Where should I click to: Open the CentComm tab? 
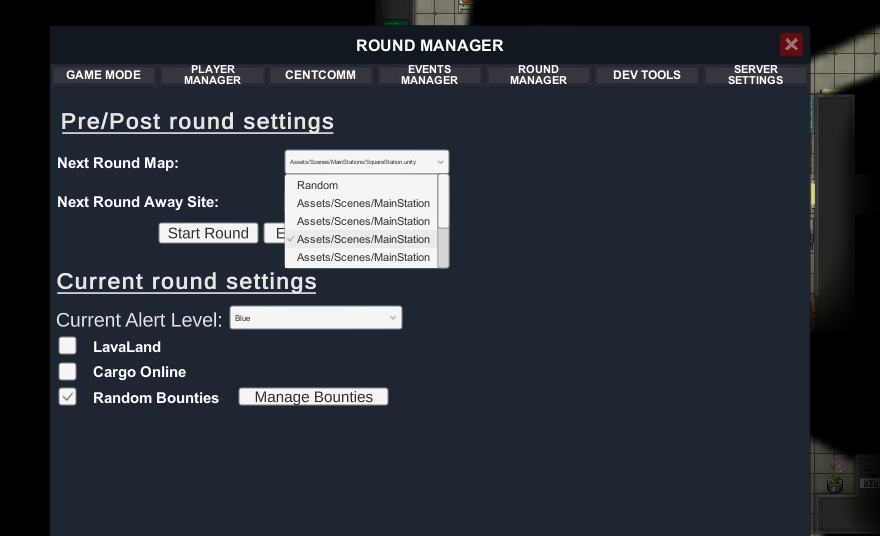point(320,75)
